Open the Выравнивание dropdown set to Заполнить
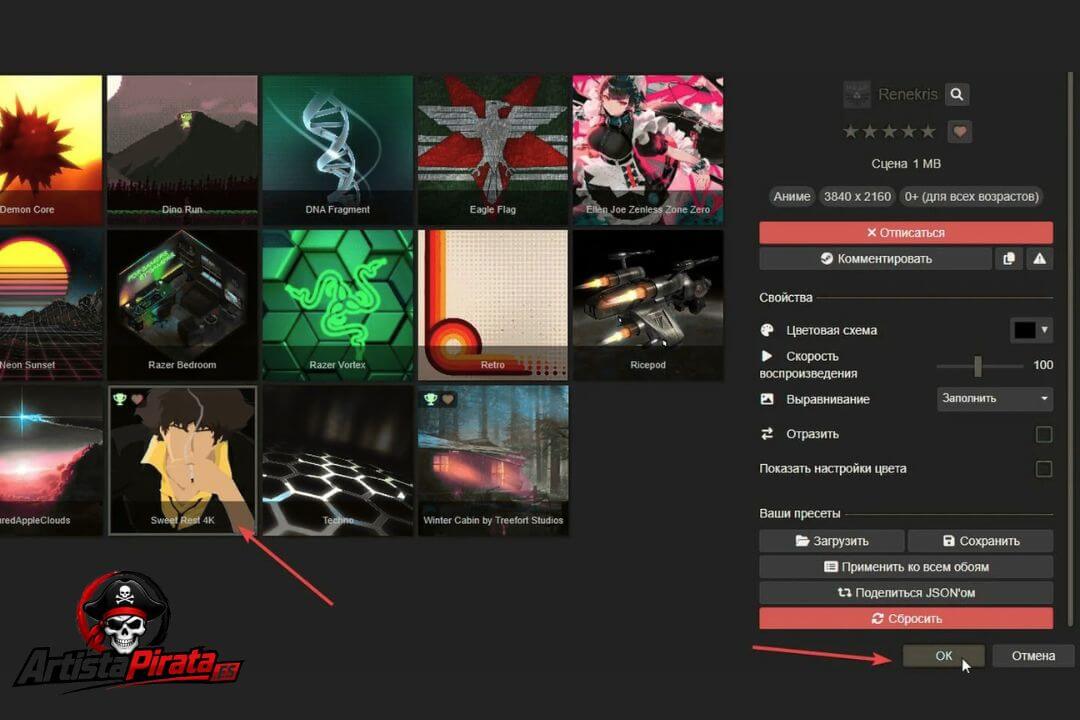 [995, 399]
